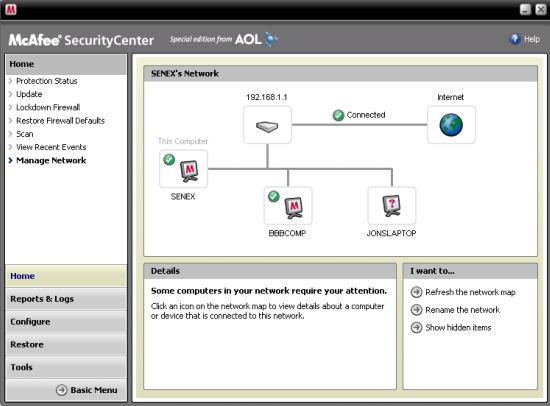Choose Lockdown Firewall
Image resolution: width=550 pixels, height=406 pixels.
coord(48,107)
